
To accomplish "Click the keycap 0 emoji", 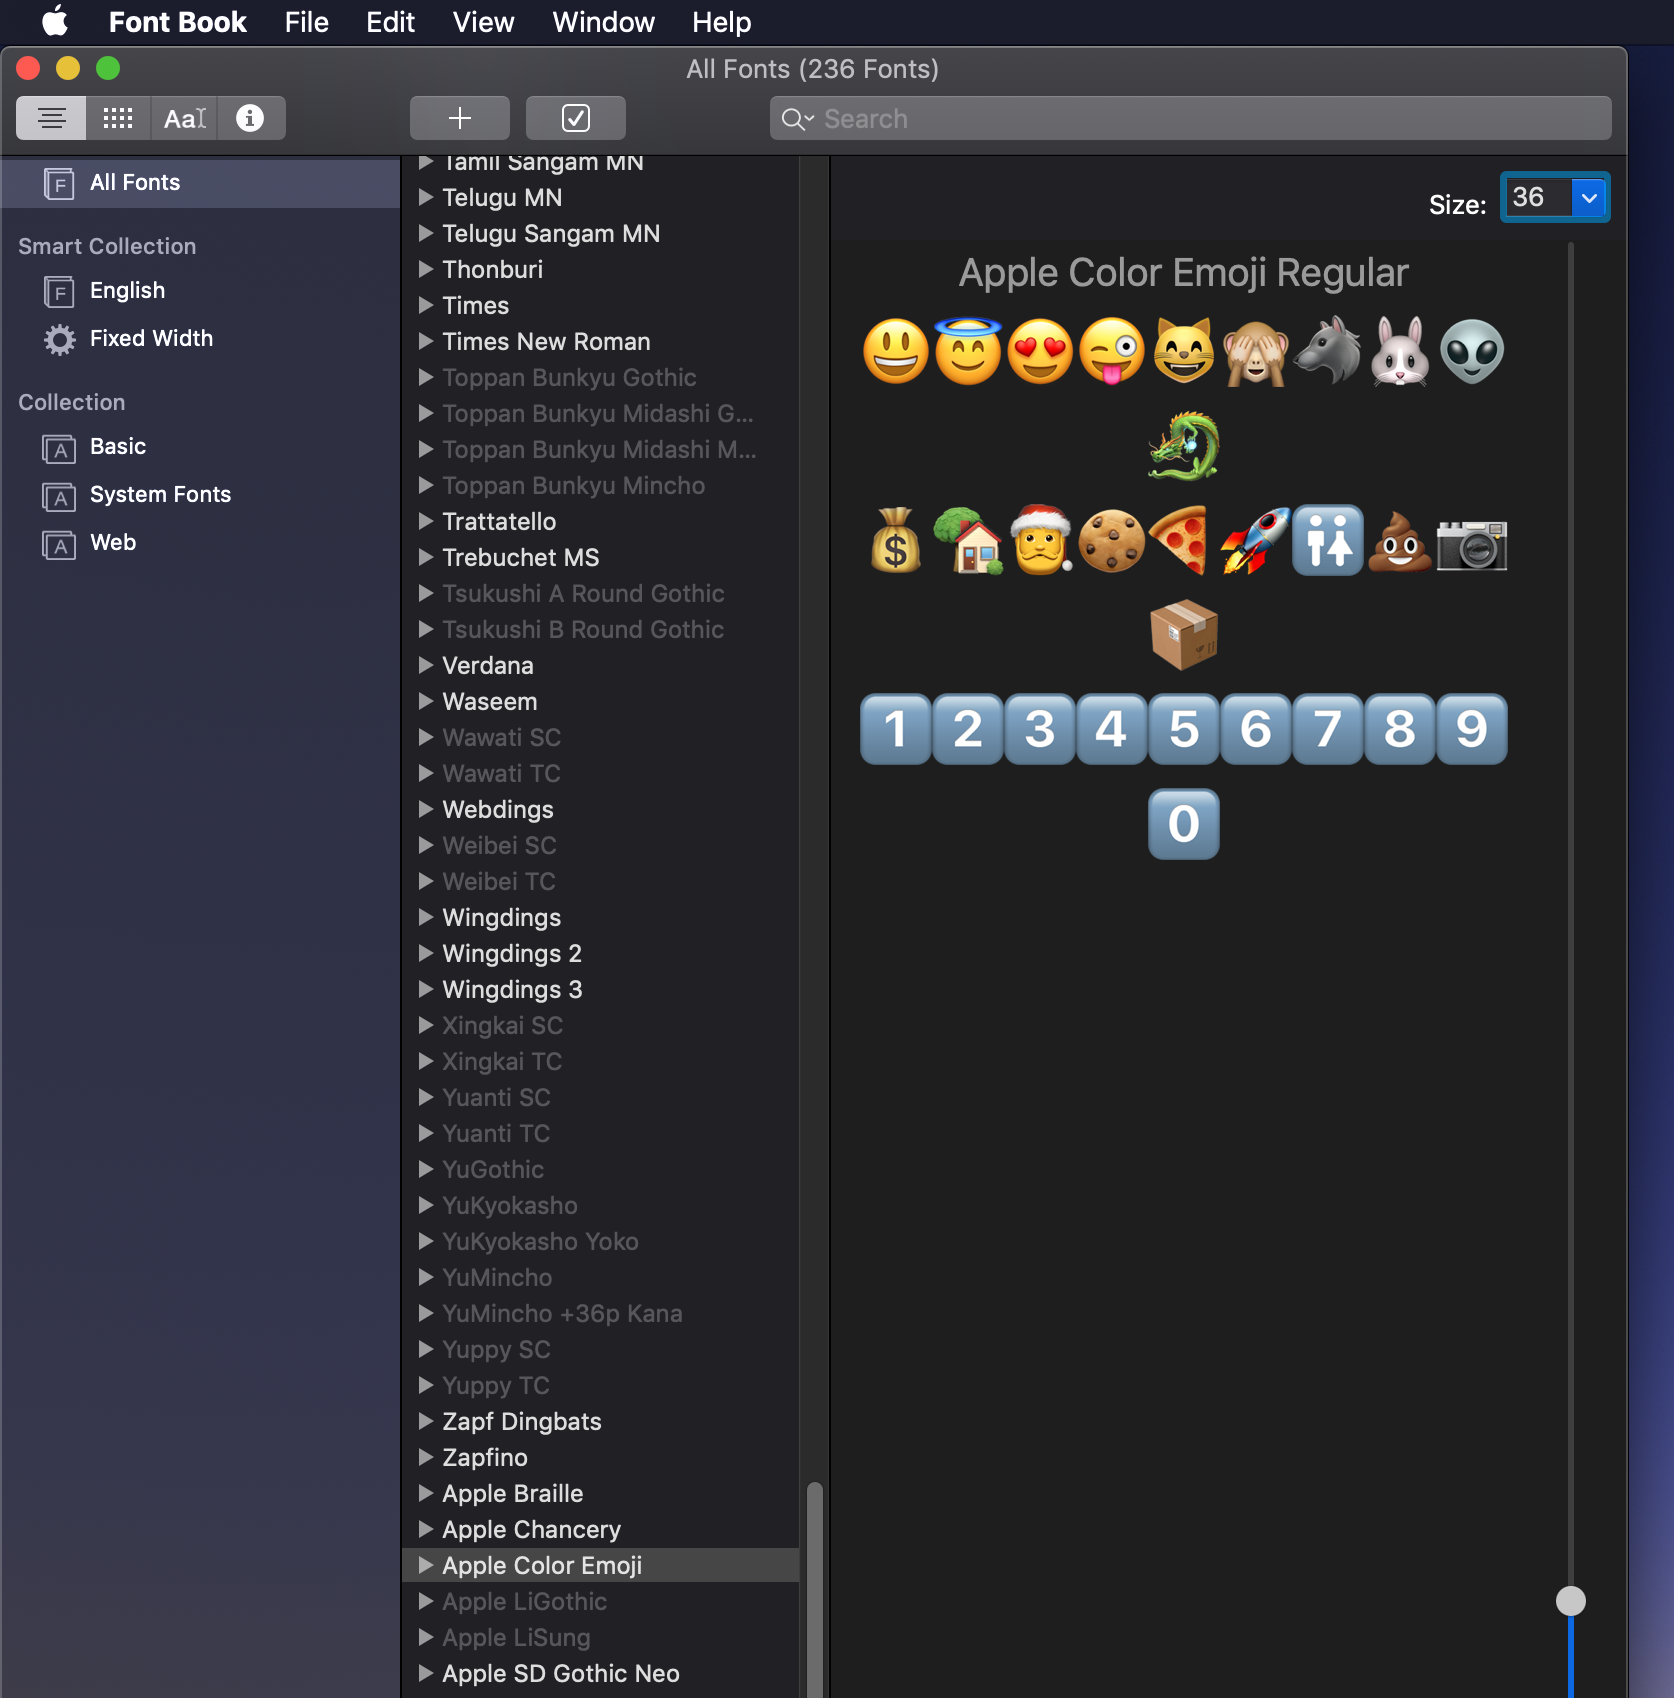I will point(1184,824).
